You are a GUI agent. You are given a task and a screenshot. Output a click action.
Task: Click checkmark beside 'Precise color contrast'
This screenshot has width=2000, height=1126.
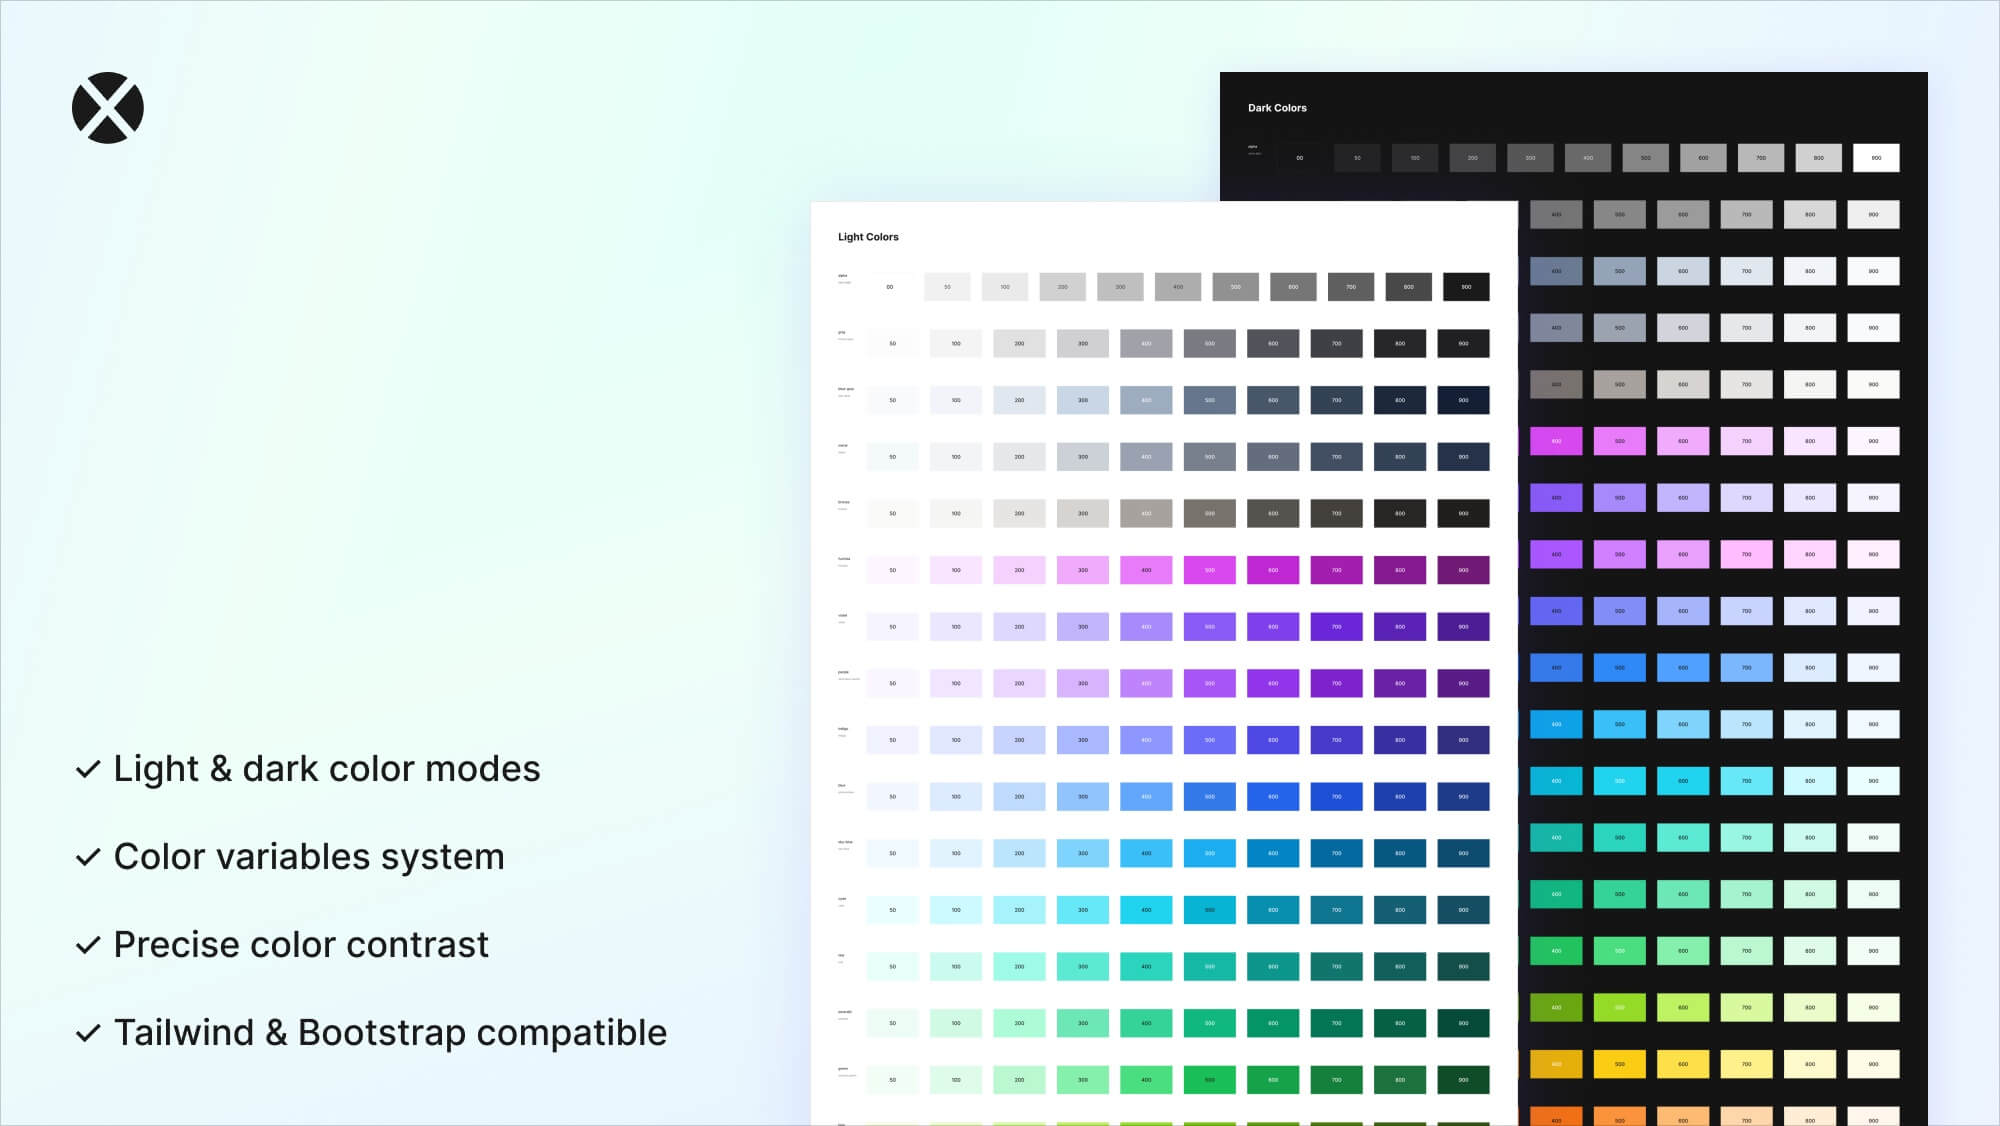tap(88, 945)
